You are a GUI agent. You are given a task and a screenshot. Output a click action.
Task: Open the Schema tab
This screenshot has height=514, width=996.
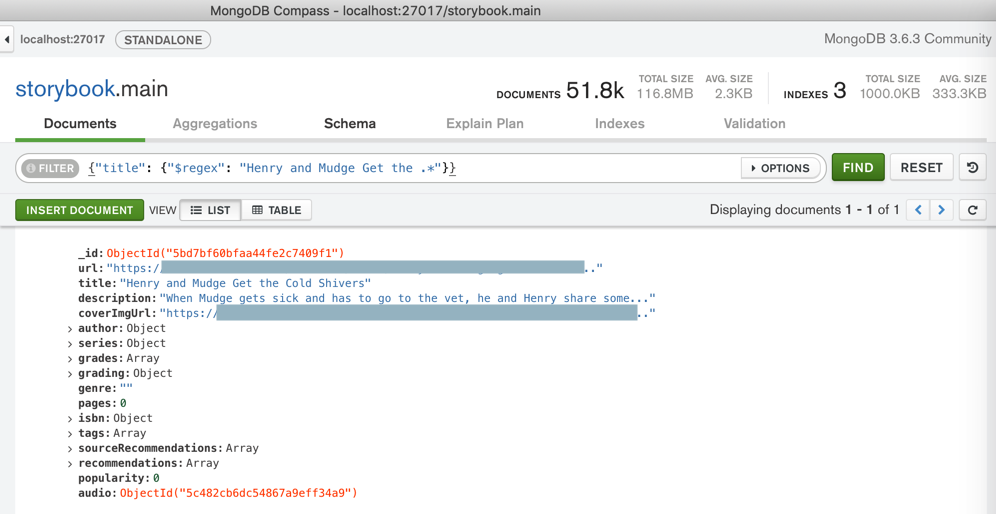[x=350, y=124]
